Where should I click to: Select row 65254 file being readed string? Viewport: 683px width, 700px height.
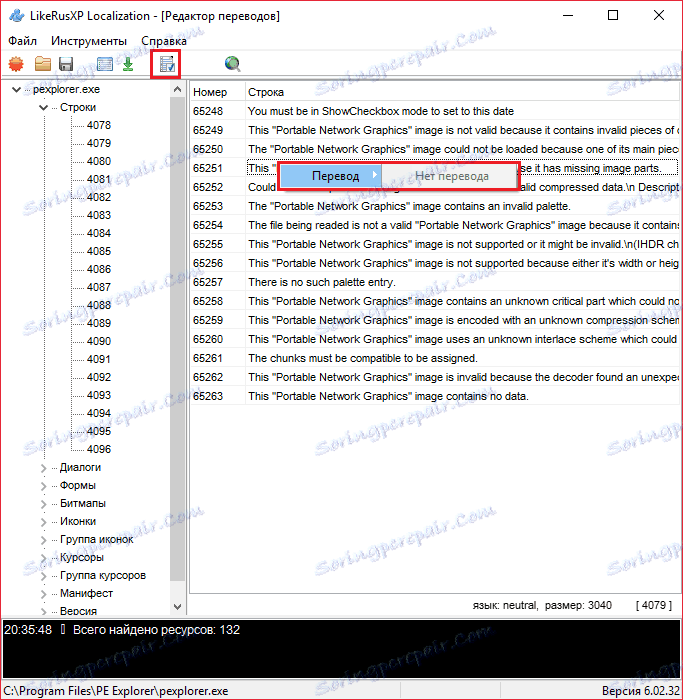[x=435, y=225]
